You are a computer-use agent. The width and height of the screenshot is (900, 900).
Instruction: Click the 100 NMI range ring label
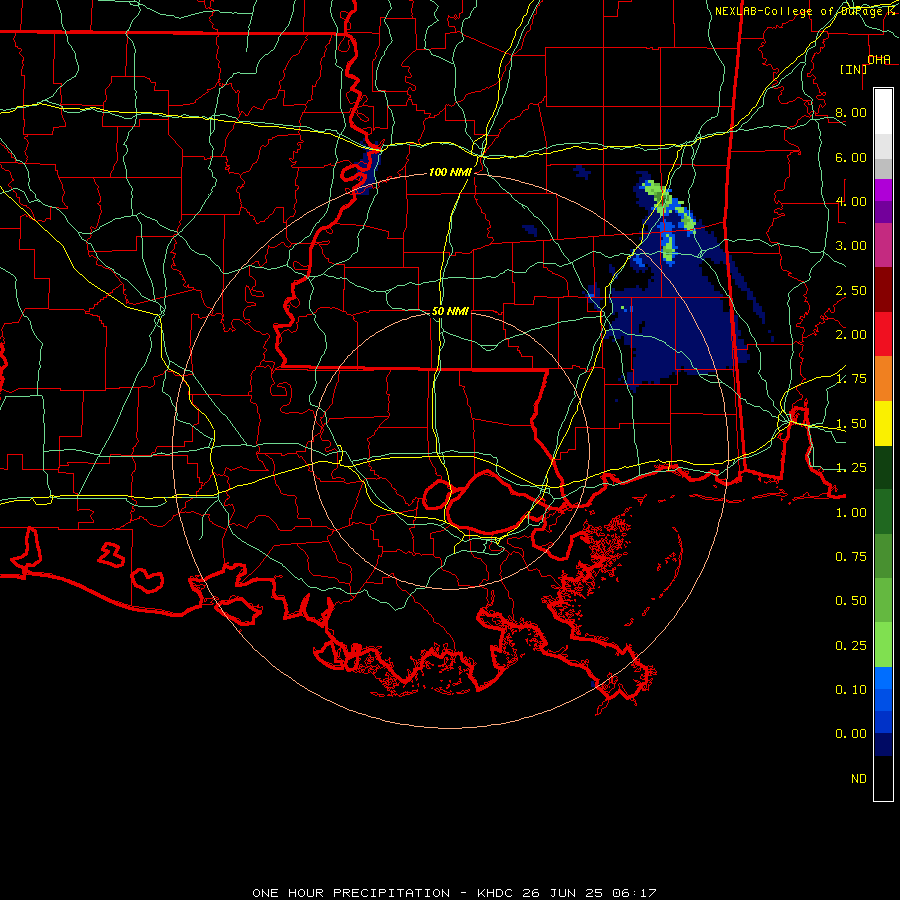coord(451,172)
